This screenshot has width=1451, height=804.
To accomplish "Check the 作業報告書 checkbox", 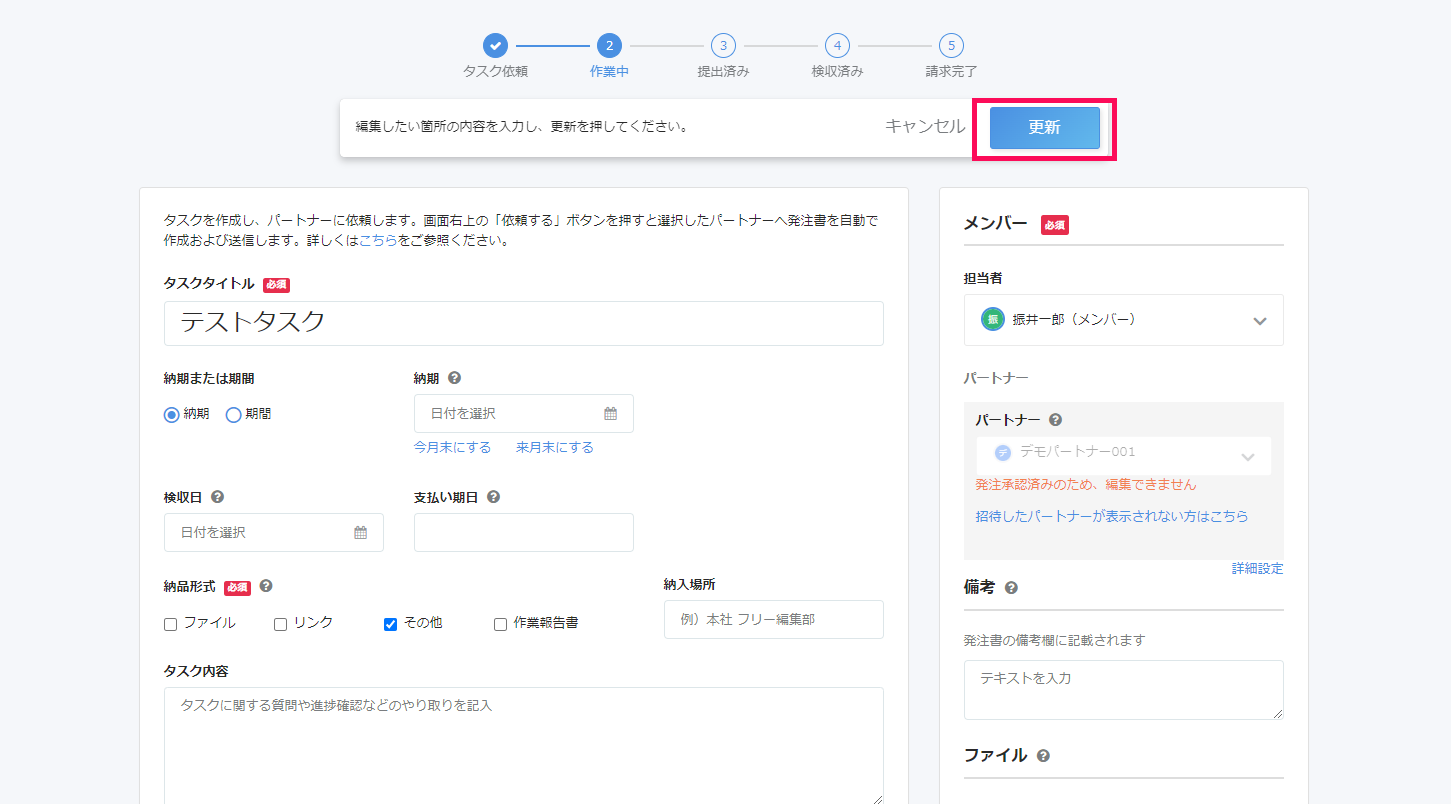I will click(500, 624).
